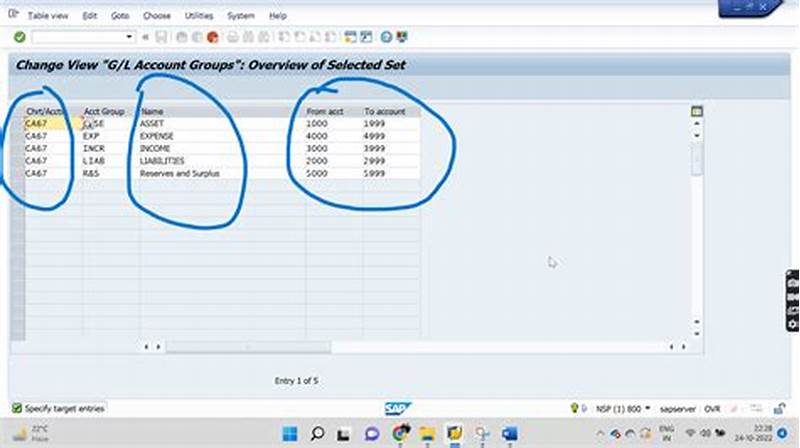The image size is (800, 448).
Task: Open the Goto menu
Action: point(120,16)
